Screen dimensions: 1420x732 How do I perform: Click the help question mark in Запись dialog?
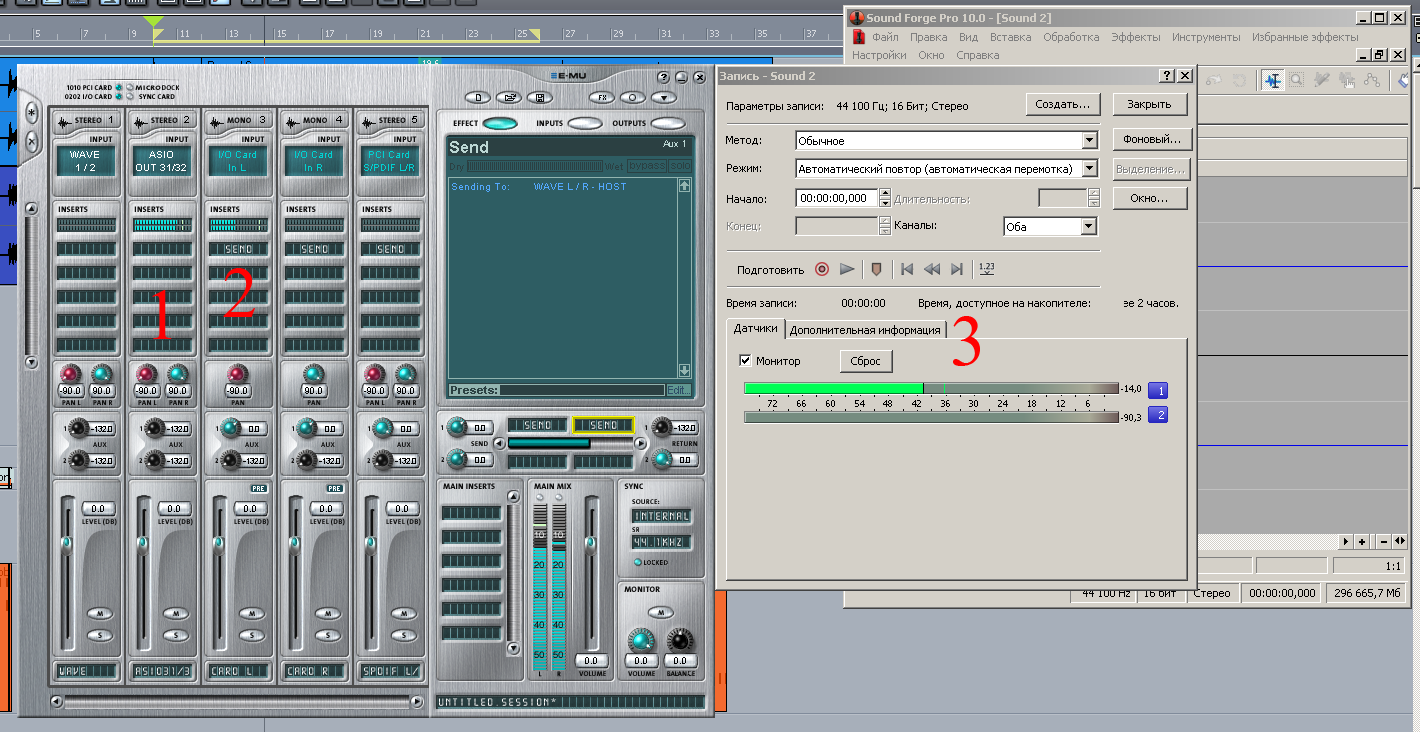[1167, 76]
